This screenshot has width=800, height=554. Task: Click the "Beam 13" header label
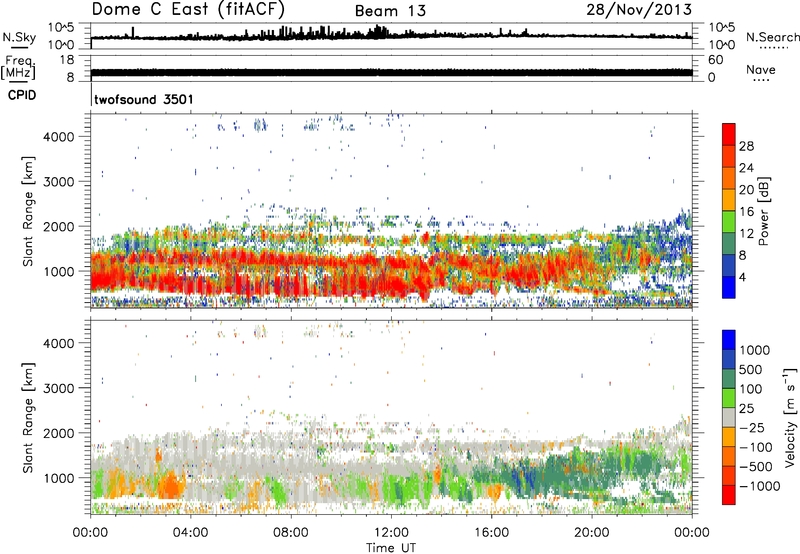390,11
